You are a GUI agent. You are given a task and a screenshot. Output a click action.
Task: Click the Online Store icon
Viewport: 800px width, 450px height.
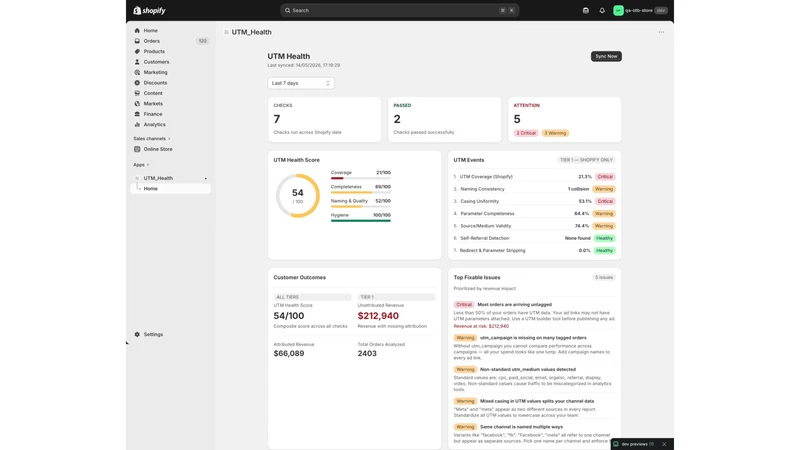[137, 149]
